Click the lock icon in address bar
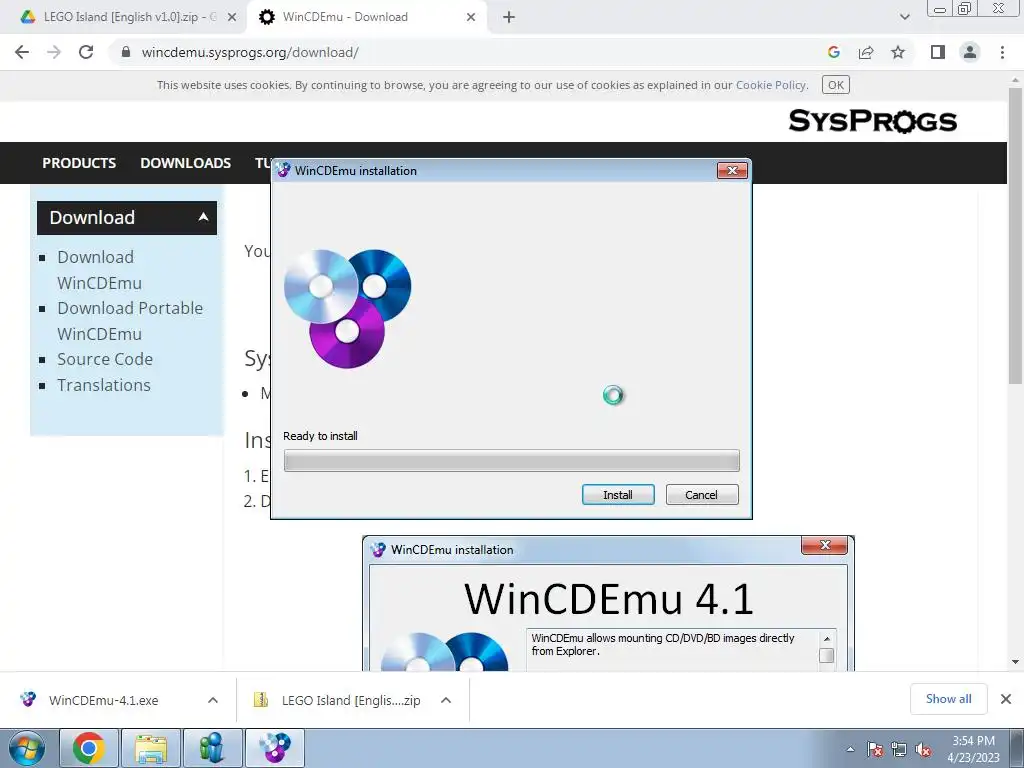The height and width of the screenshot is (768, 1024). pyautogui.click(x=126, y=52)
